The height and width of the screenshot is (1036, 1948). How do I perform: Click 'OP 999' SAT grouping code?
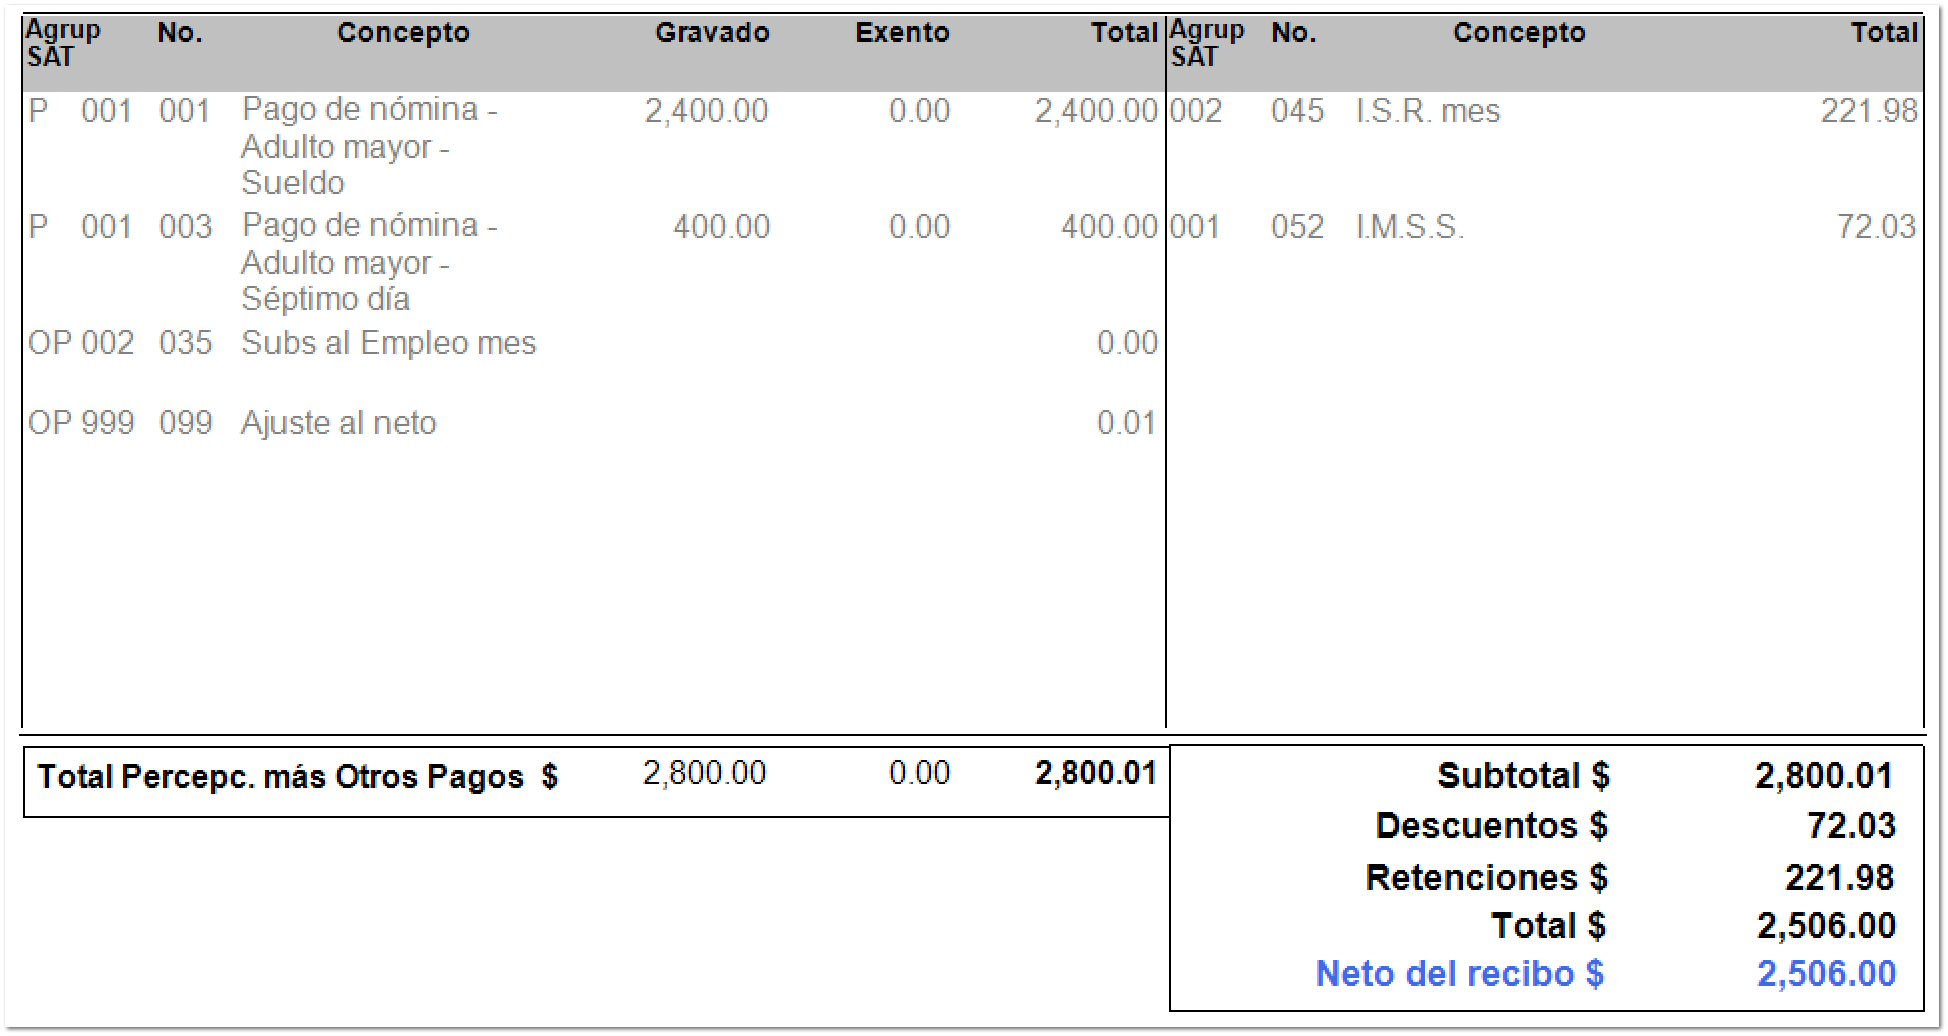click(81, 423)
